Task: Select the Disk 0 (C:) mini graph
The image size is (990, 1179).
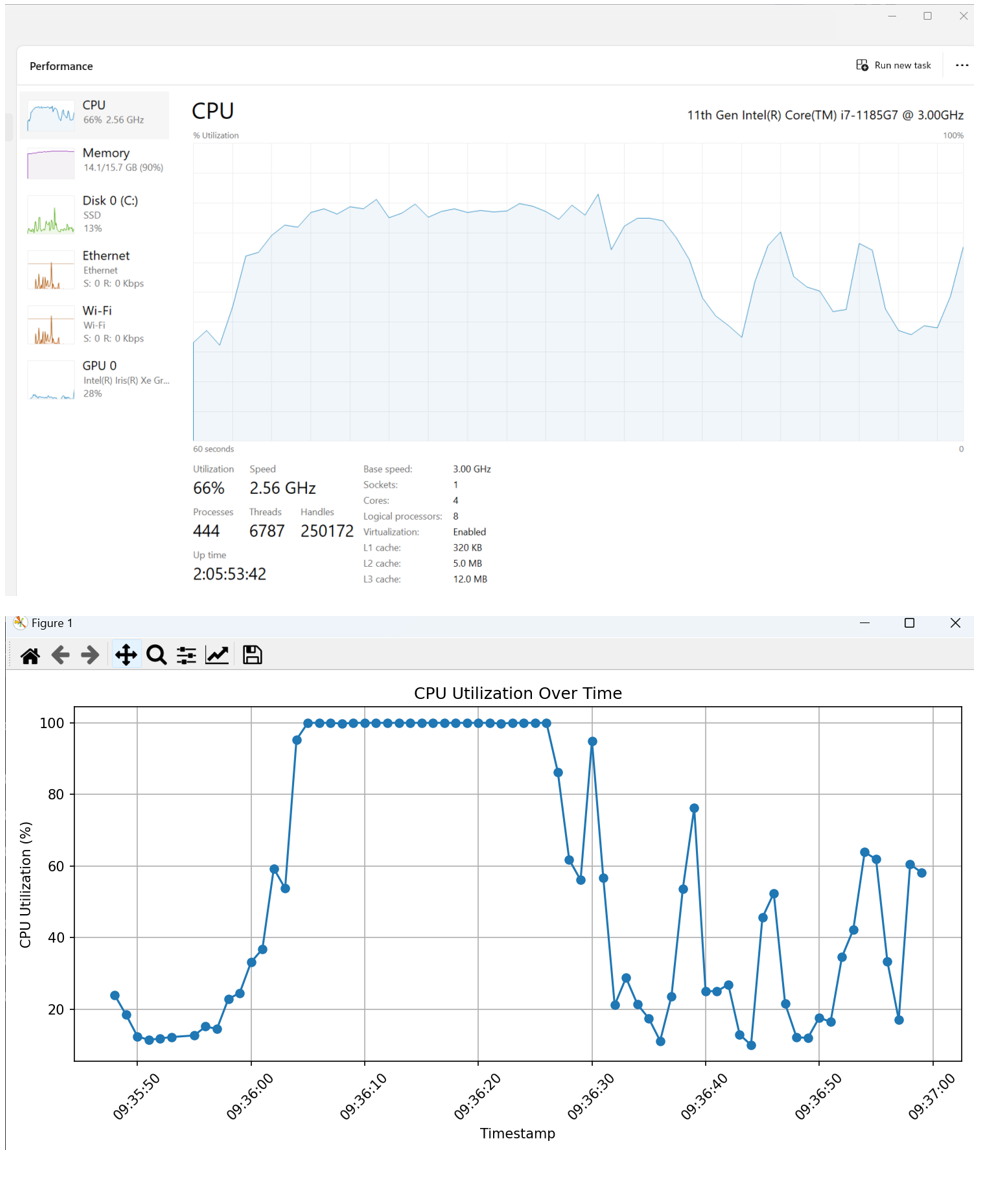Action: 50,214
